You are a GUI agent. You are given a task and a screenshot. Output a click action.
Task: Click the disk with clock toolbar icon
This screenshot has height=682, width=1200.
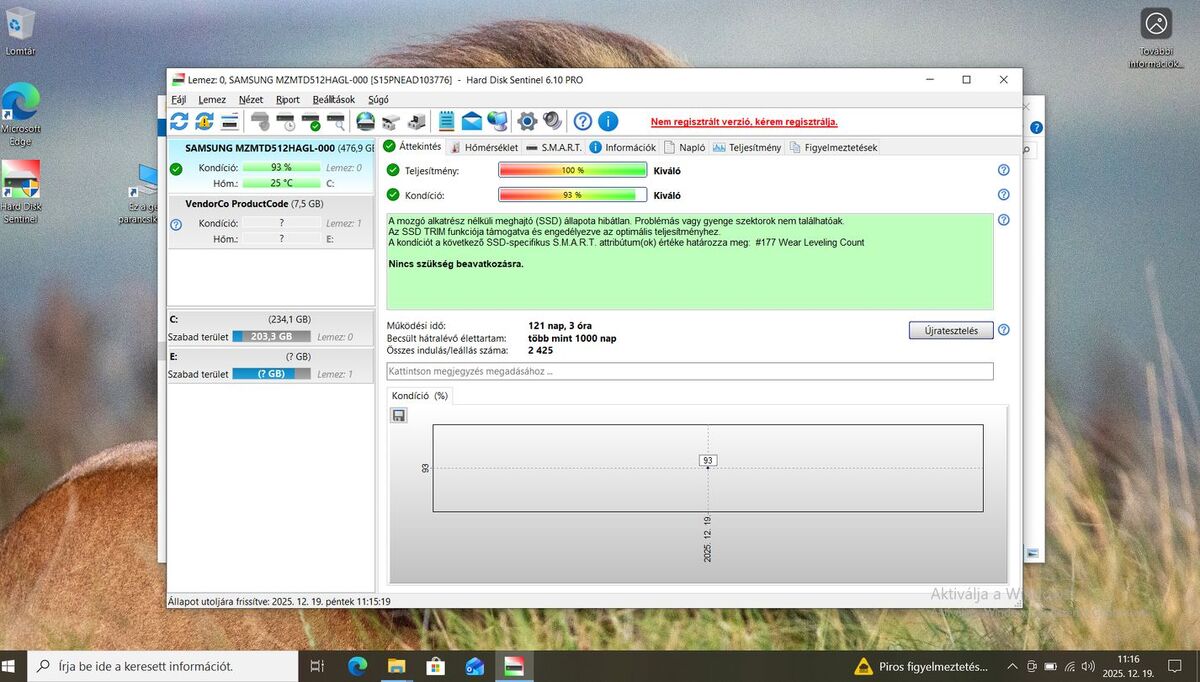286,121
